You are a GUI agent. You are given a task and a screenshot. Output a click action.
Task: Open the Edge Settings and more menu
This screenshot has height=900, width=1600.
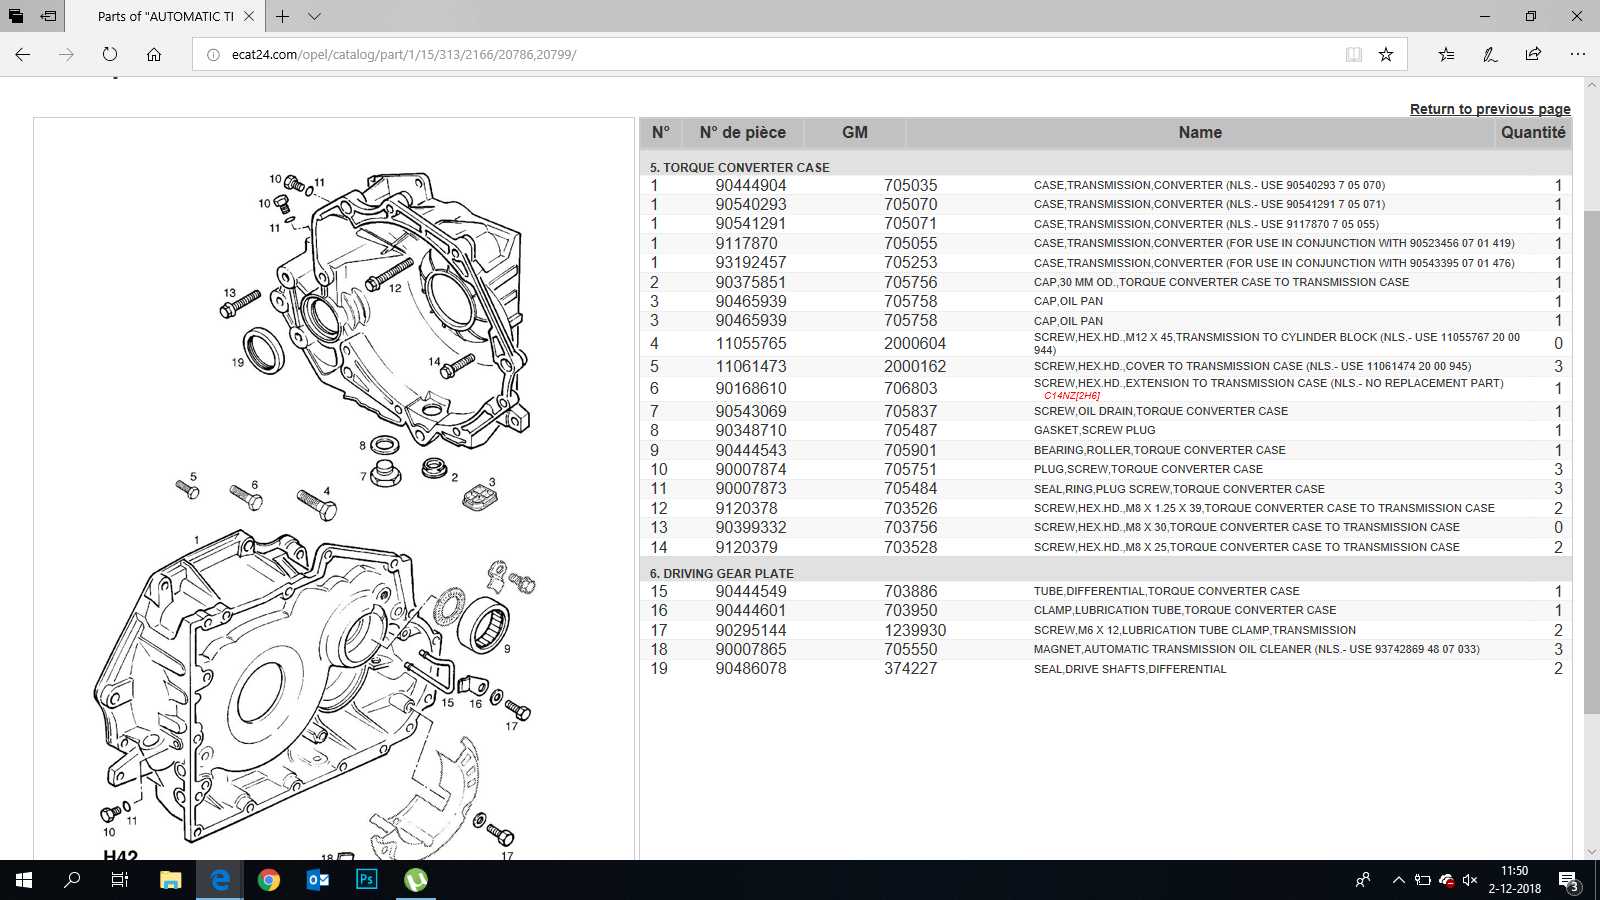tap(1577, 54)
